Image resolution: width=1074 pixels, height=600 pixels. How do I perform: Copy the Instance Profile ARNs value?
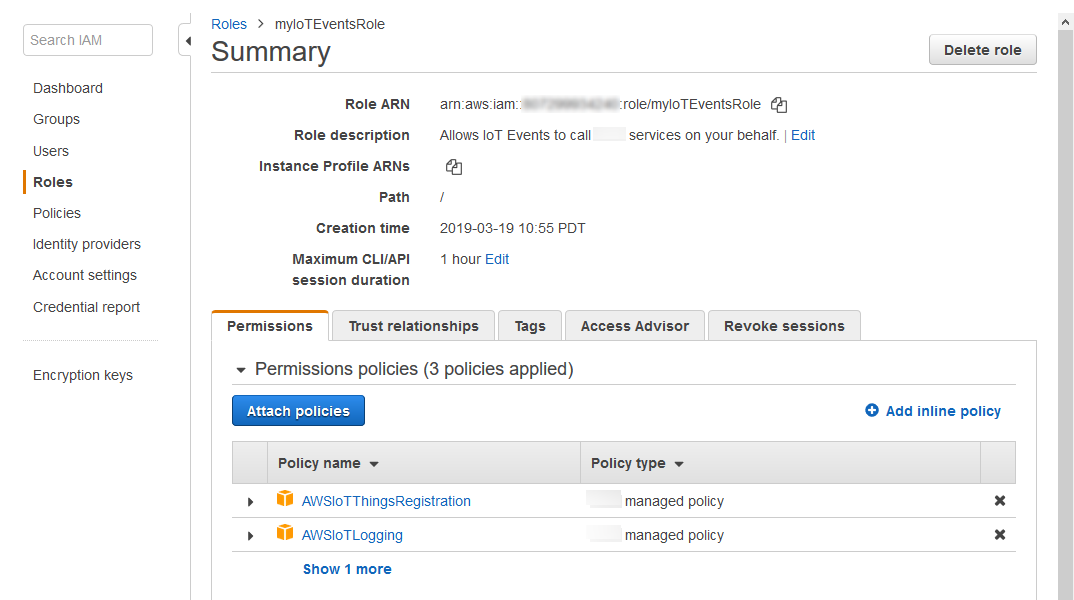[x=453, y=167]
